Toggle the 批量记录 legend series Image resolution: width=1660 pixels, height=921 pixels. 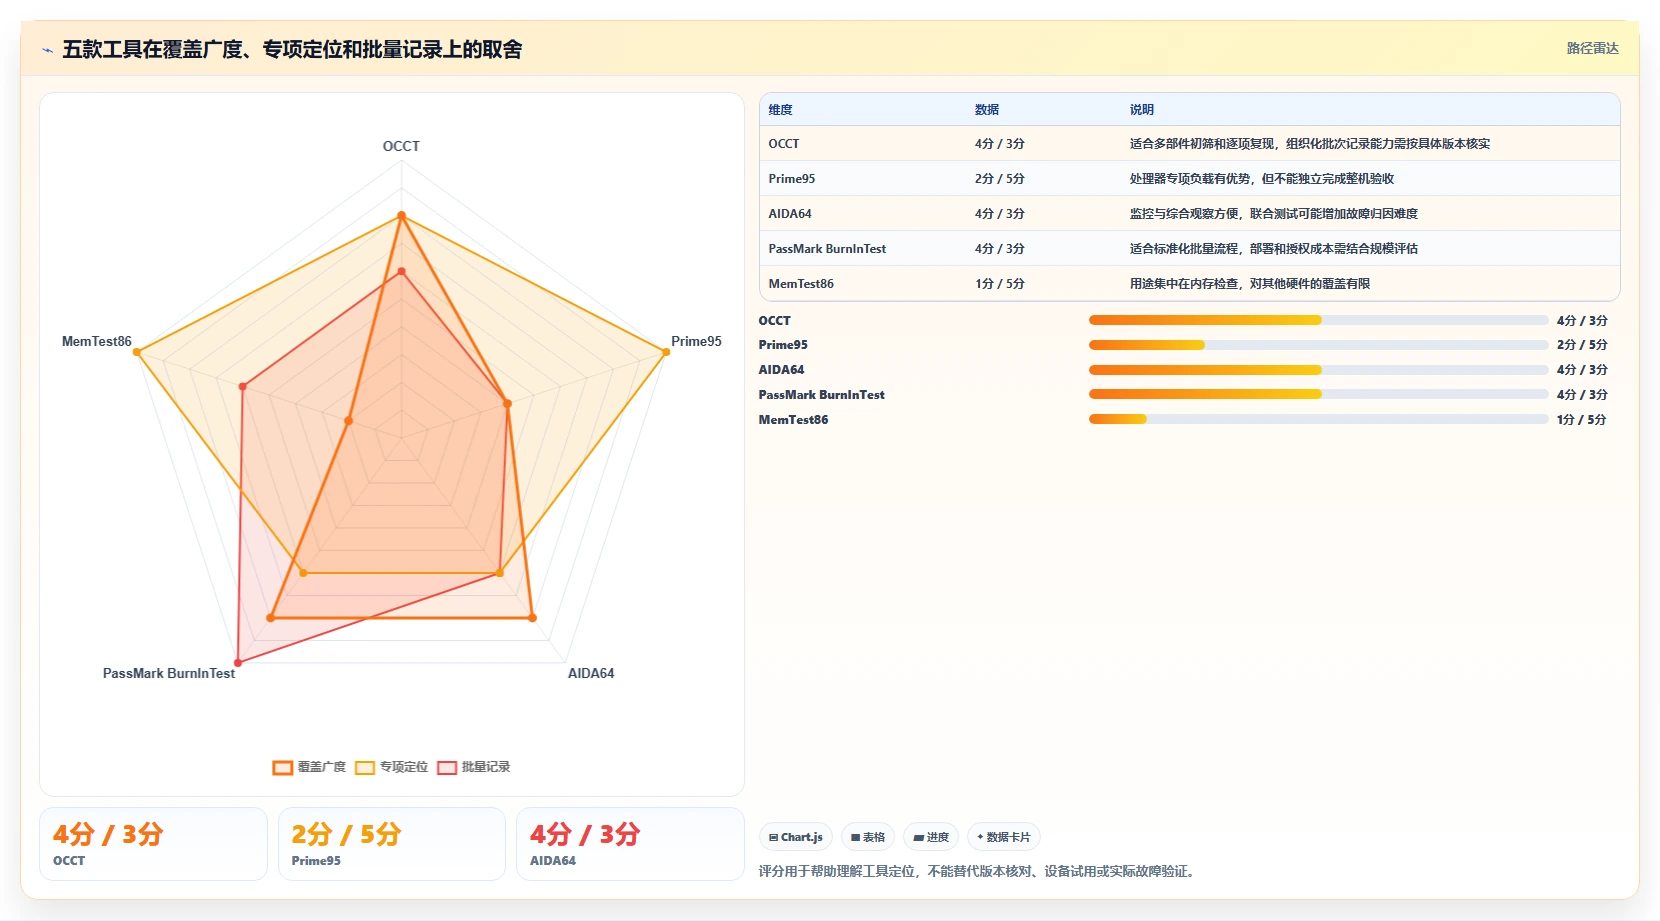pyautogui.click(x=473, y=767)
